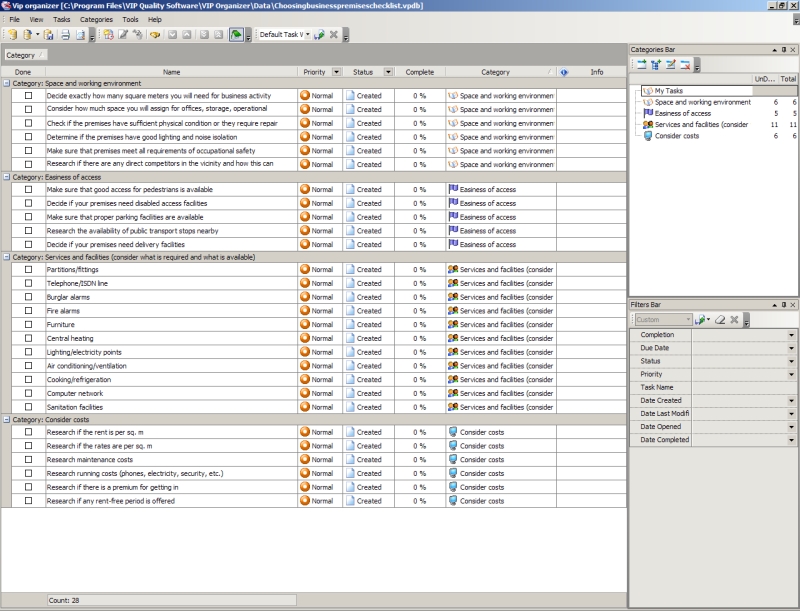The height and width of the screenshot is (611, 800).
Task: Click the print icon in the main toolbar
Action: (64, 35)
